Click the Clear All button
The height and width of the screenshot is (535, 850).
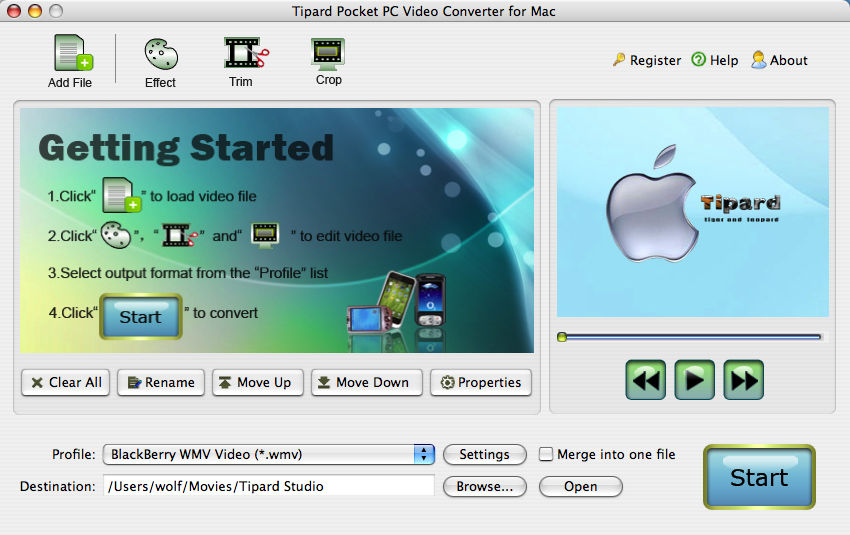click(66, 383)
